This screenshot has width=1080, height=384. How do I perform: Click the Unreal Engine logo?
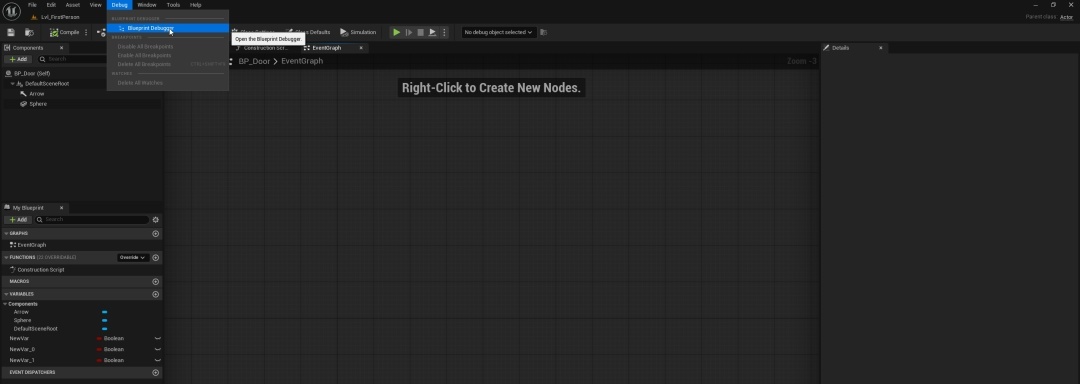(11, 11)
